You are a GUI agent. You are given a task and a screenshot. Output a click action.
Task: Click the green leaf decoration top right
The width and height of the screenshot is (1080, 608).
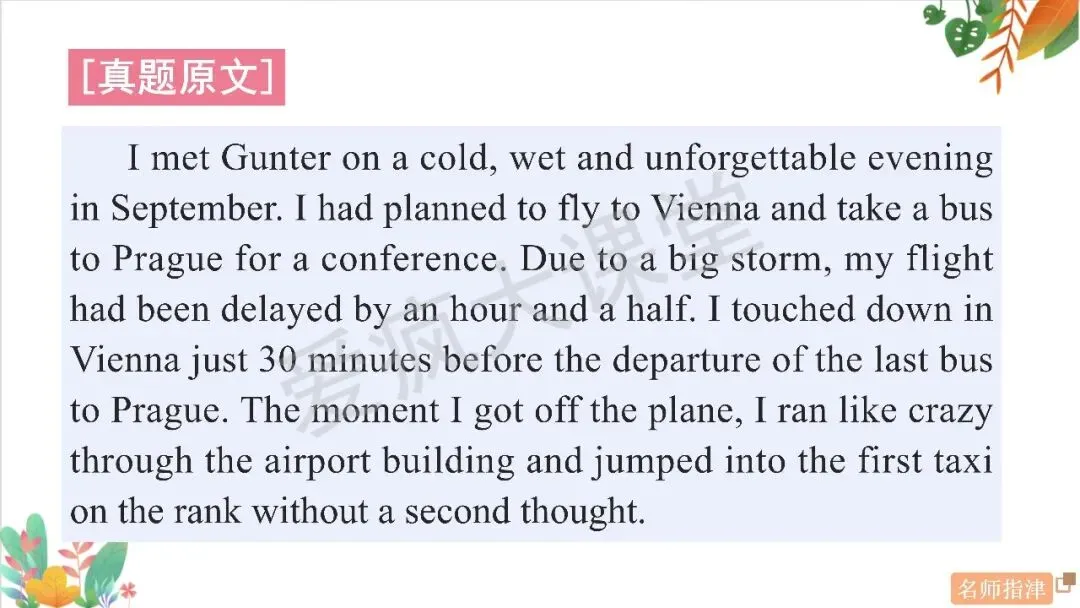(964, 29)
